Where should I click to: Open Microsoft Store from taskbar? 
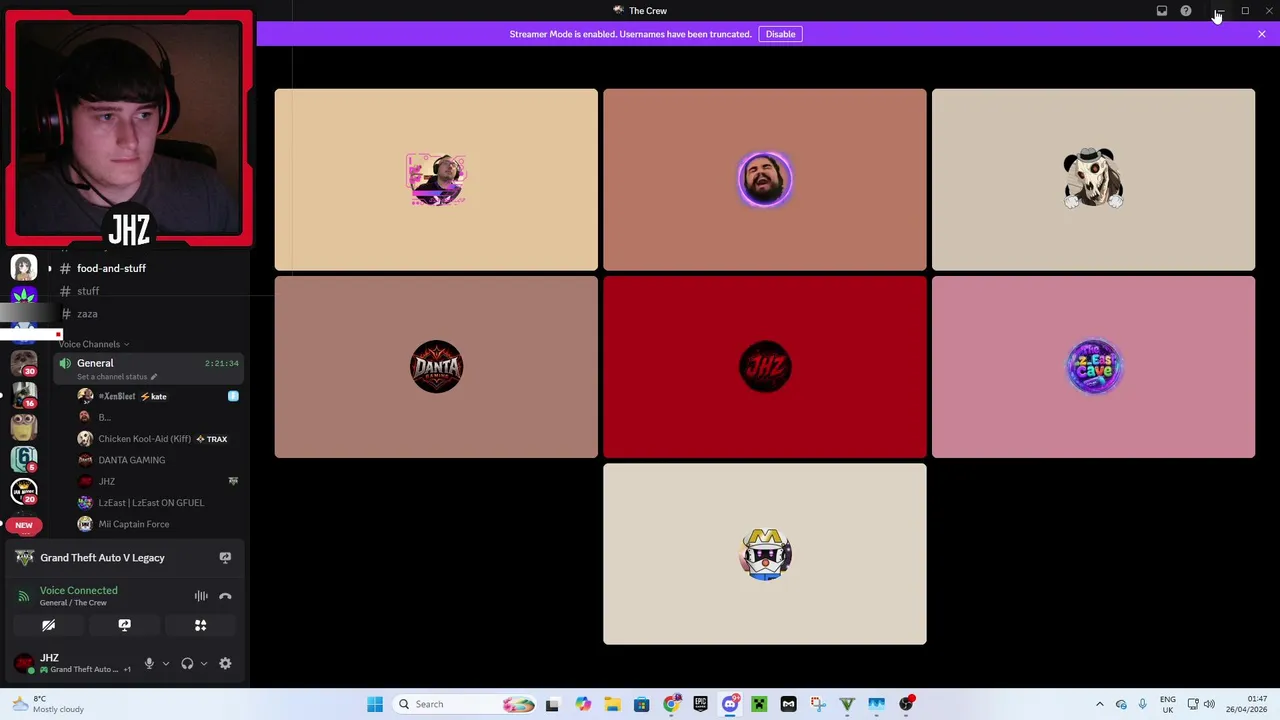coord(642,704)
